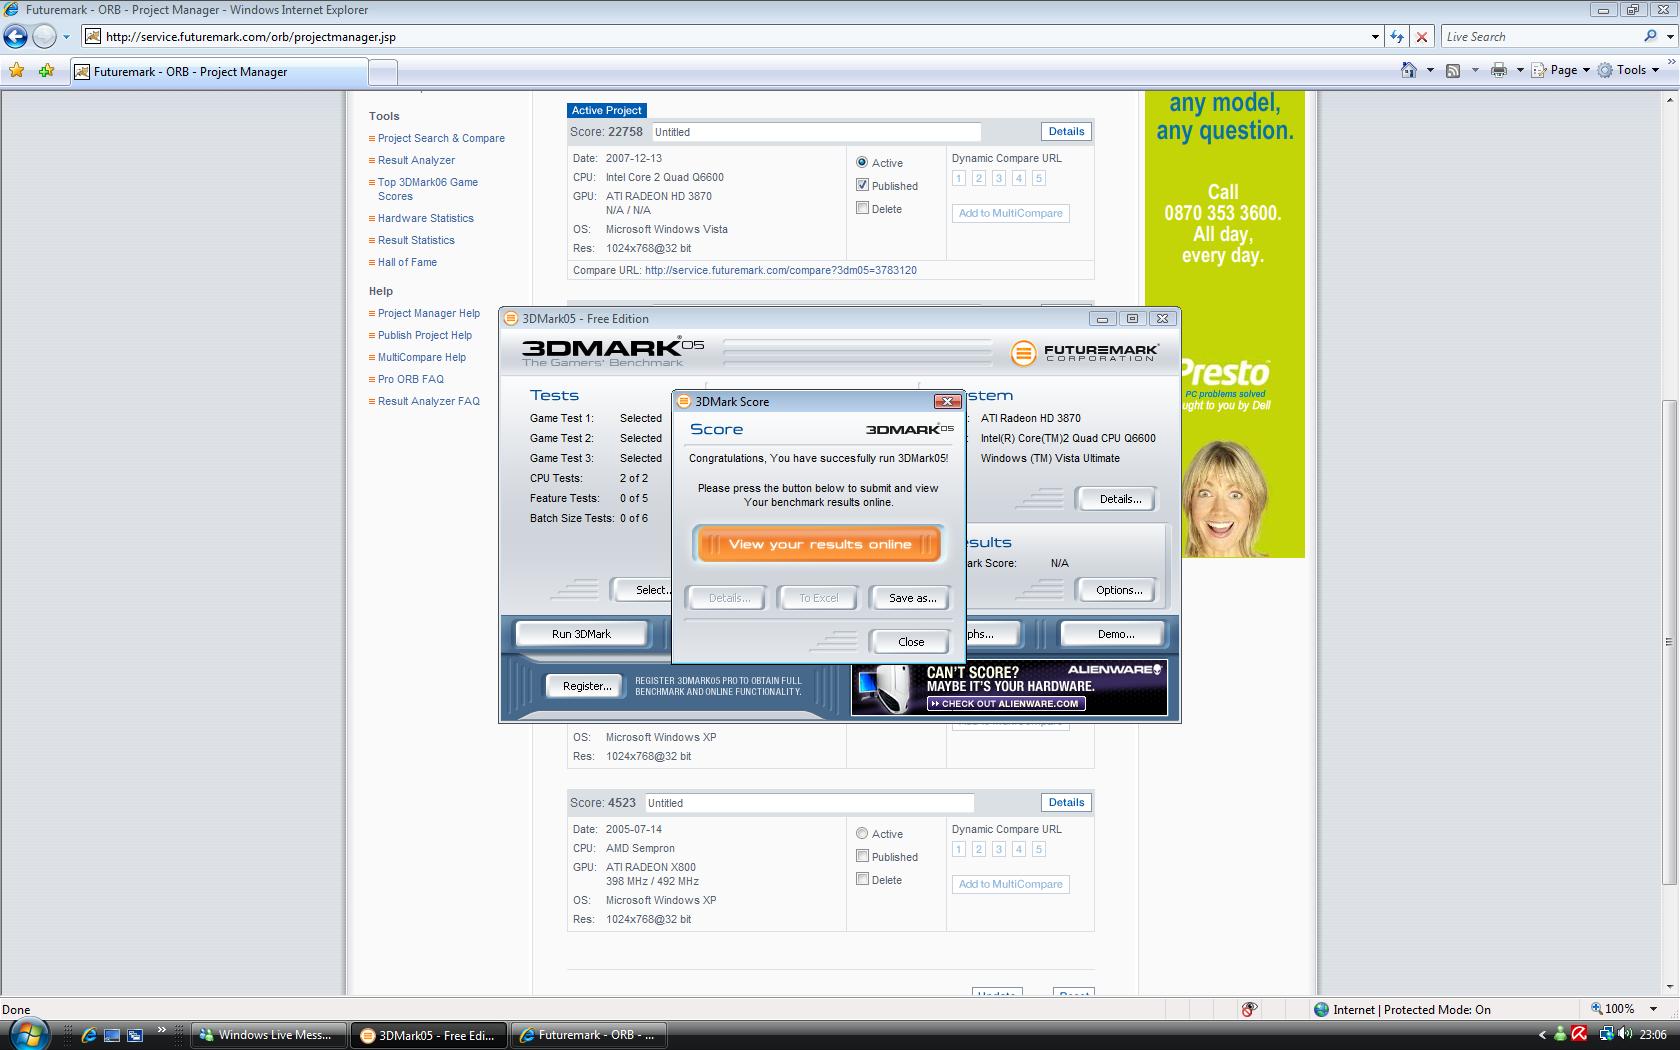The width and height of the screenshot is (1680, 1050).
Task: Click Run 3DMark in the 3DMark05 window
Action: [581, 634]
